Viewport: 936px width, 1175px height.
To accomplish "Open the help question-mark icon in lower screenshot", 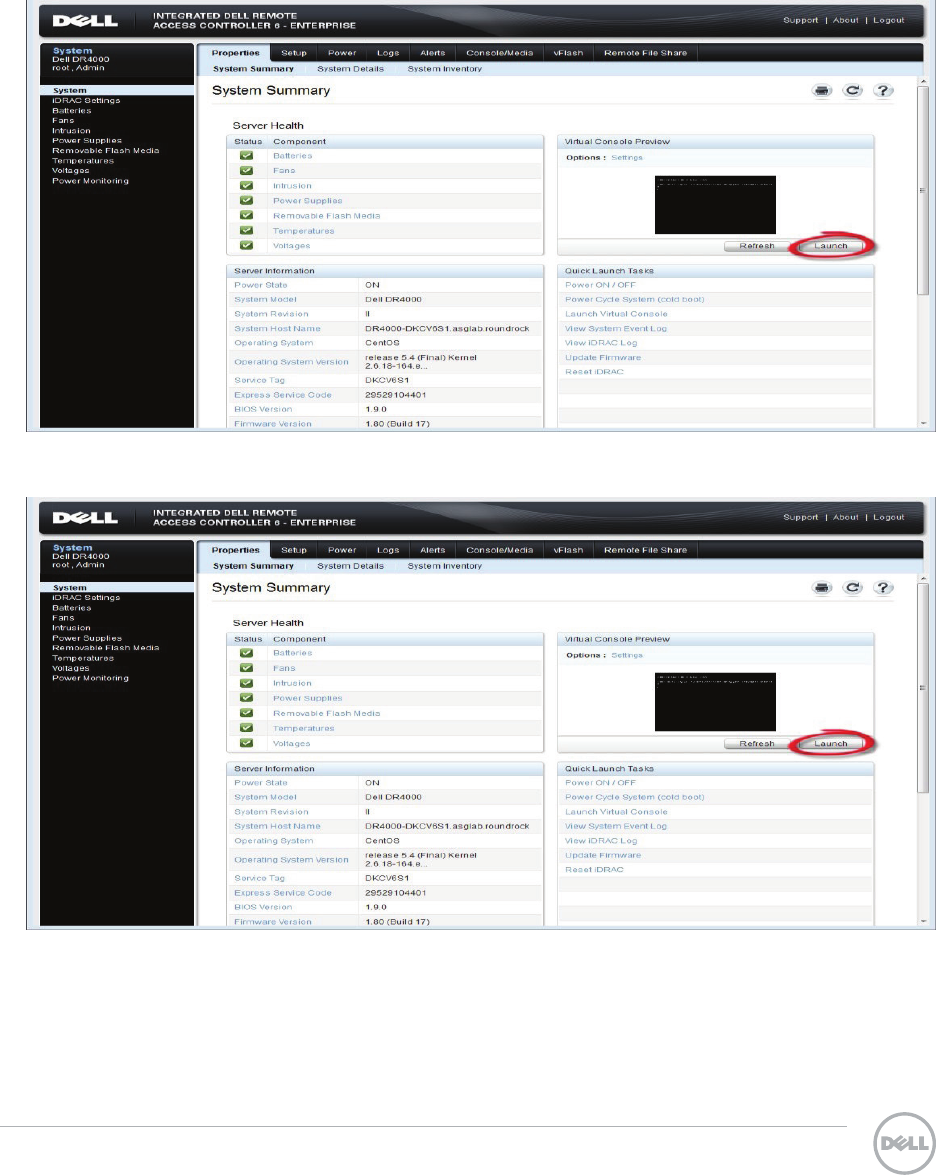I will coord(884,588).
